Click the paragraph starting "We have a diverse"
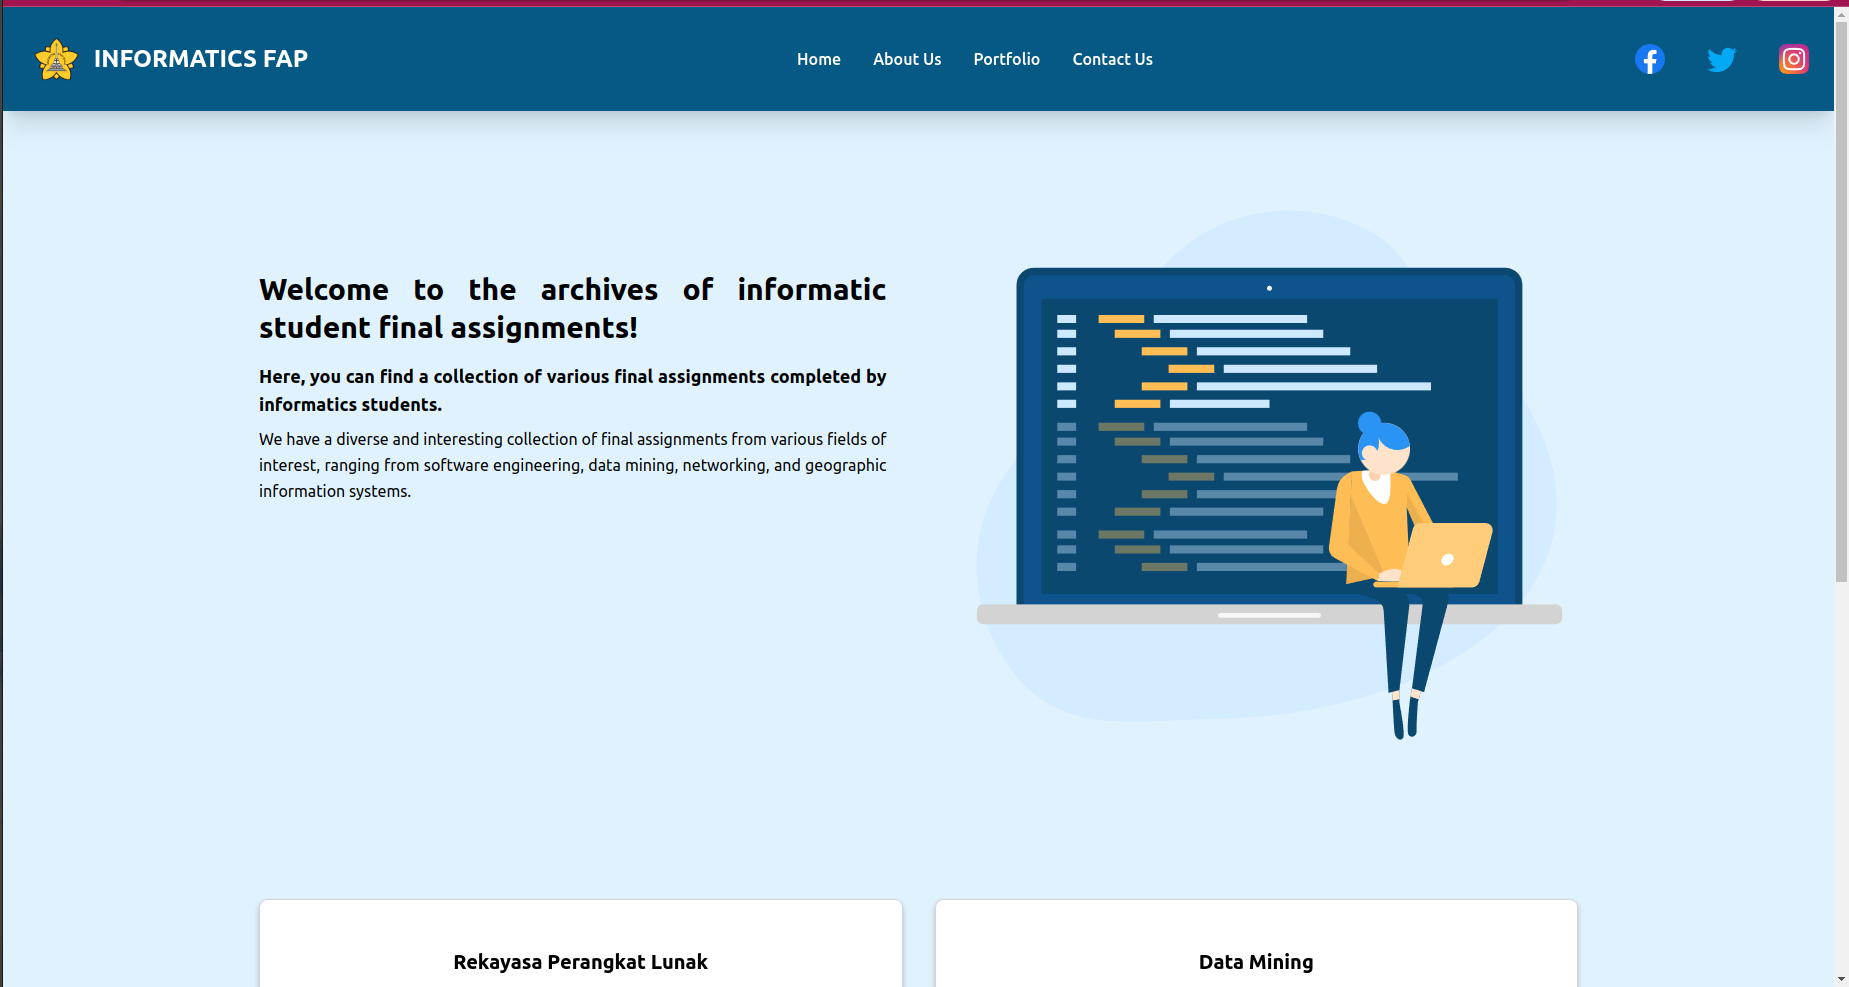Viewport: 1849px width, 987px height. (x=572, y=465)
